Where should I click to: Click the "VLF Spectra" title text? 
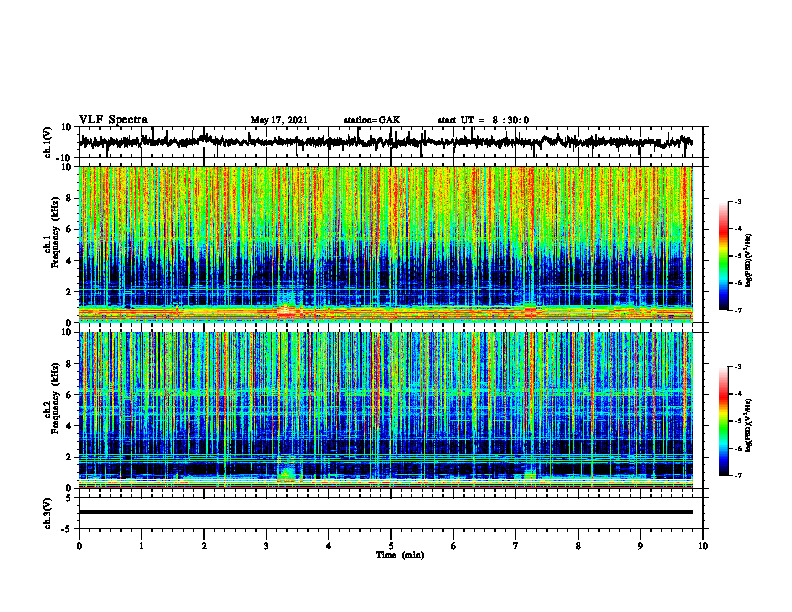pyautogui.click(x=113, y=119)
